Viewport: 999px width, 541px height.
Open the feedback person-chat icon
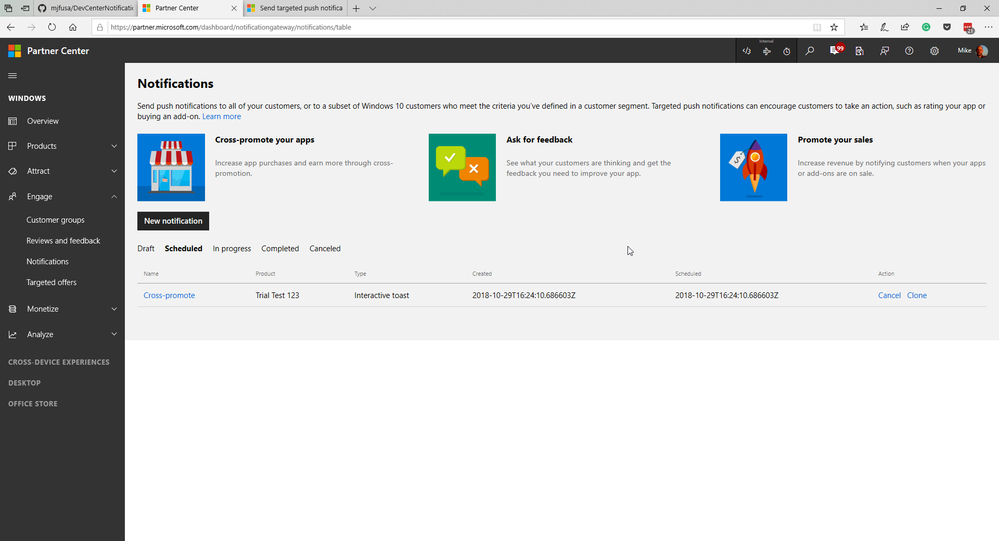tap(884, 51)
